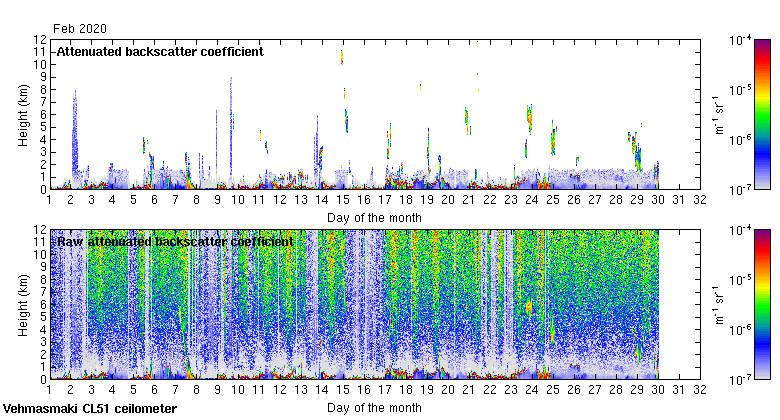780x420 pixels.
Task: Click "Day of the month" under the upper plot
Action: click(374, 218)
